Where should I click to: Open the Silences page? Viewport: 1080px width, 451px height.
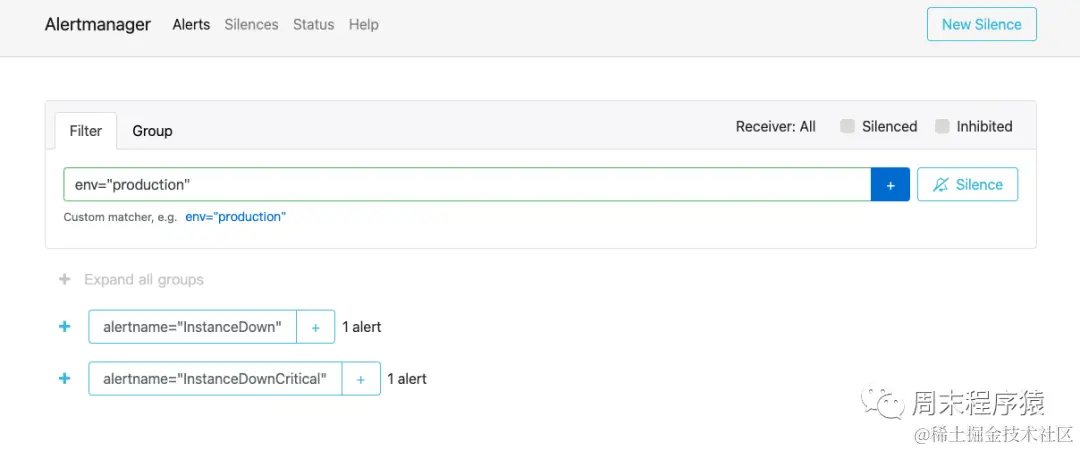coord(251,25)
